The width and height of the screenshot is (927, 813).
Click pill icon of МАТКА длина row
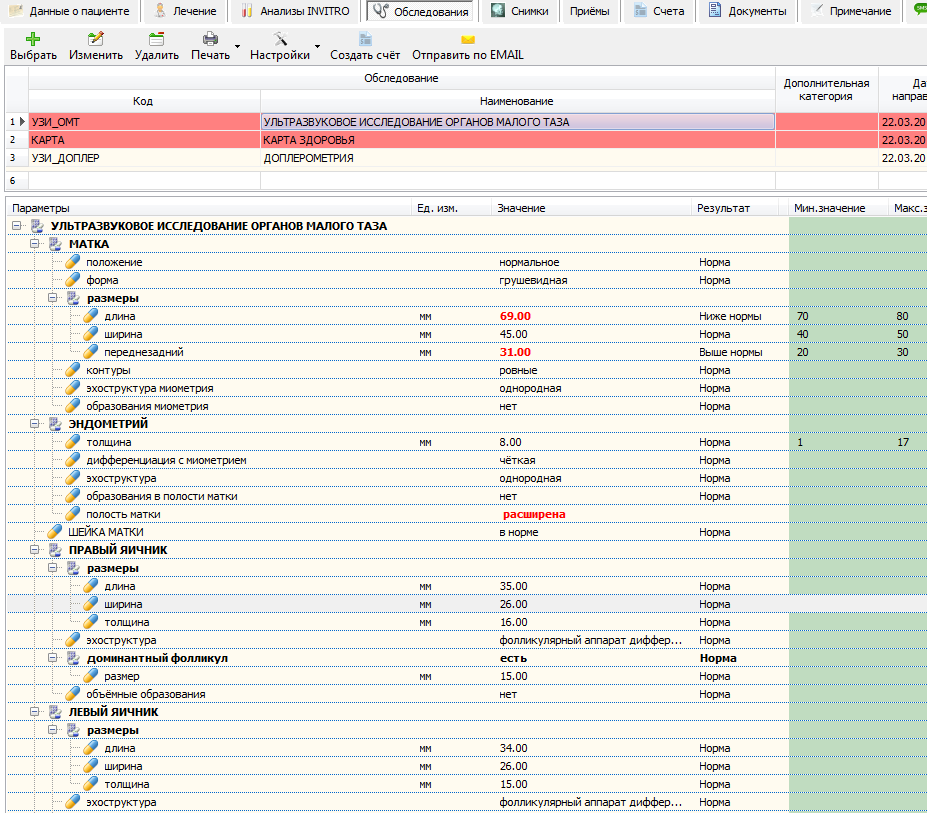tap(90, 316)
